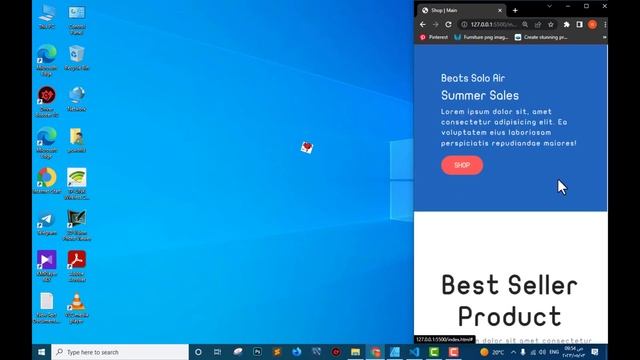Screen dimensions: 640x360
Task: Select the Shop | Main tab
Action: pyautogui.click(x=461, y=11)
